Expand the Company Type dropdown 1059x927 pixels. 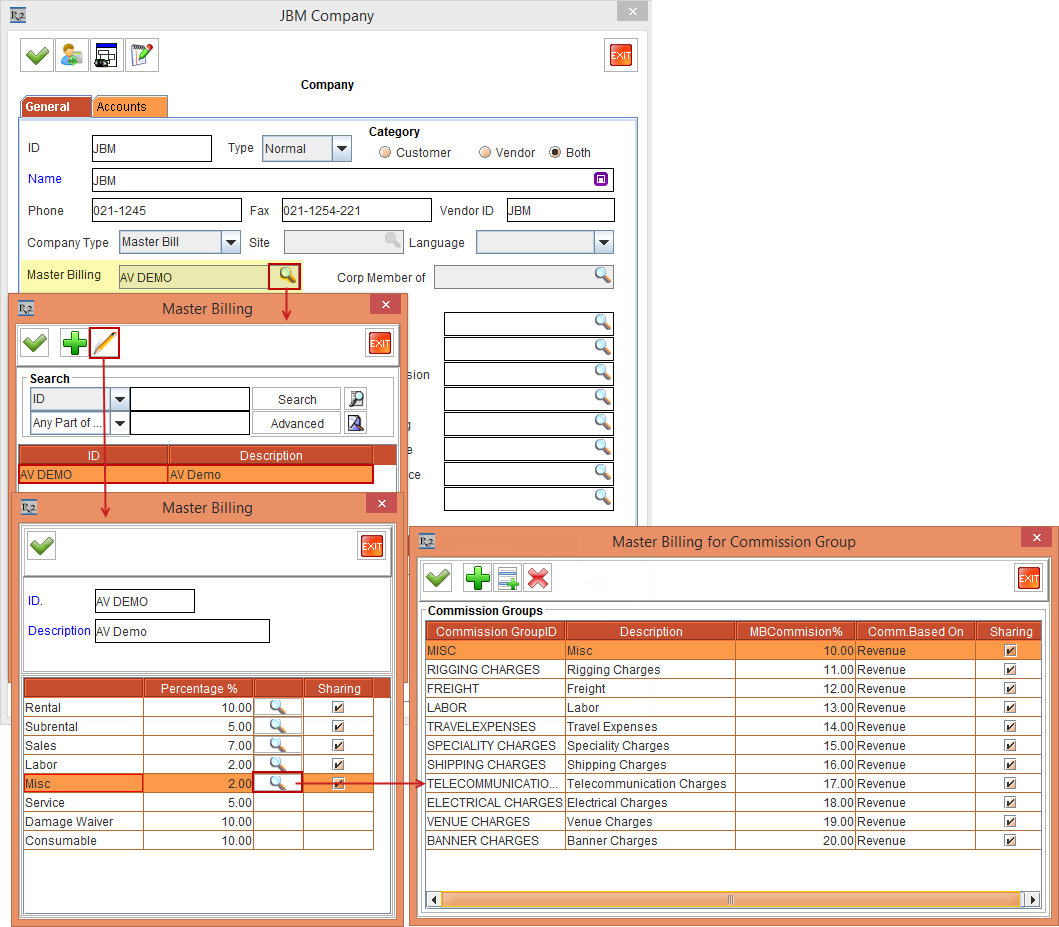tap(231, 242)
